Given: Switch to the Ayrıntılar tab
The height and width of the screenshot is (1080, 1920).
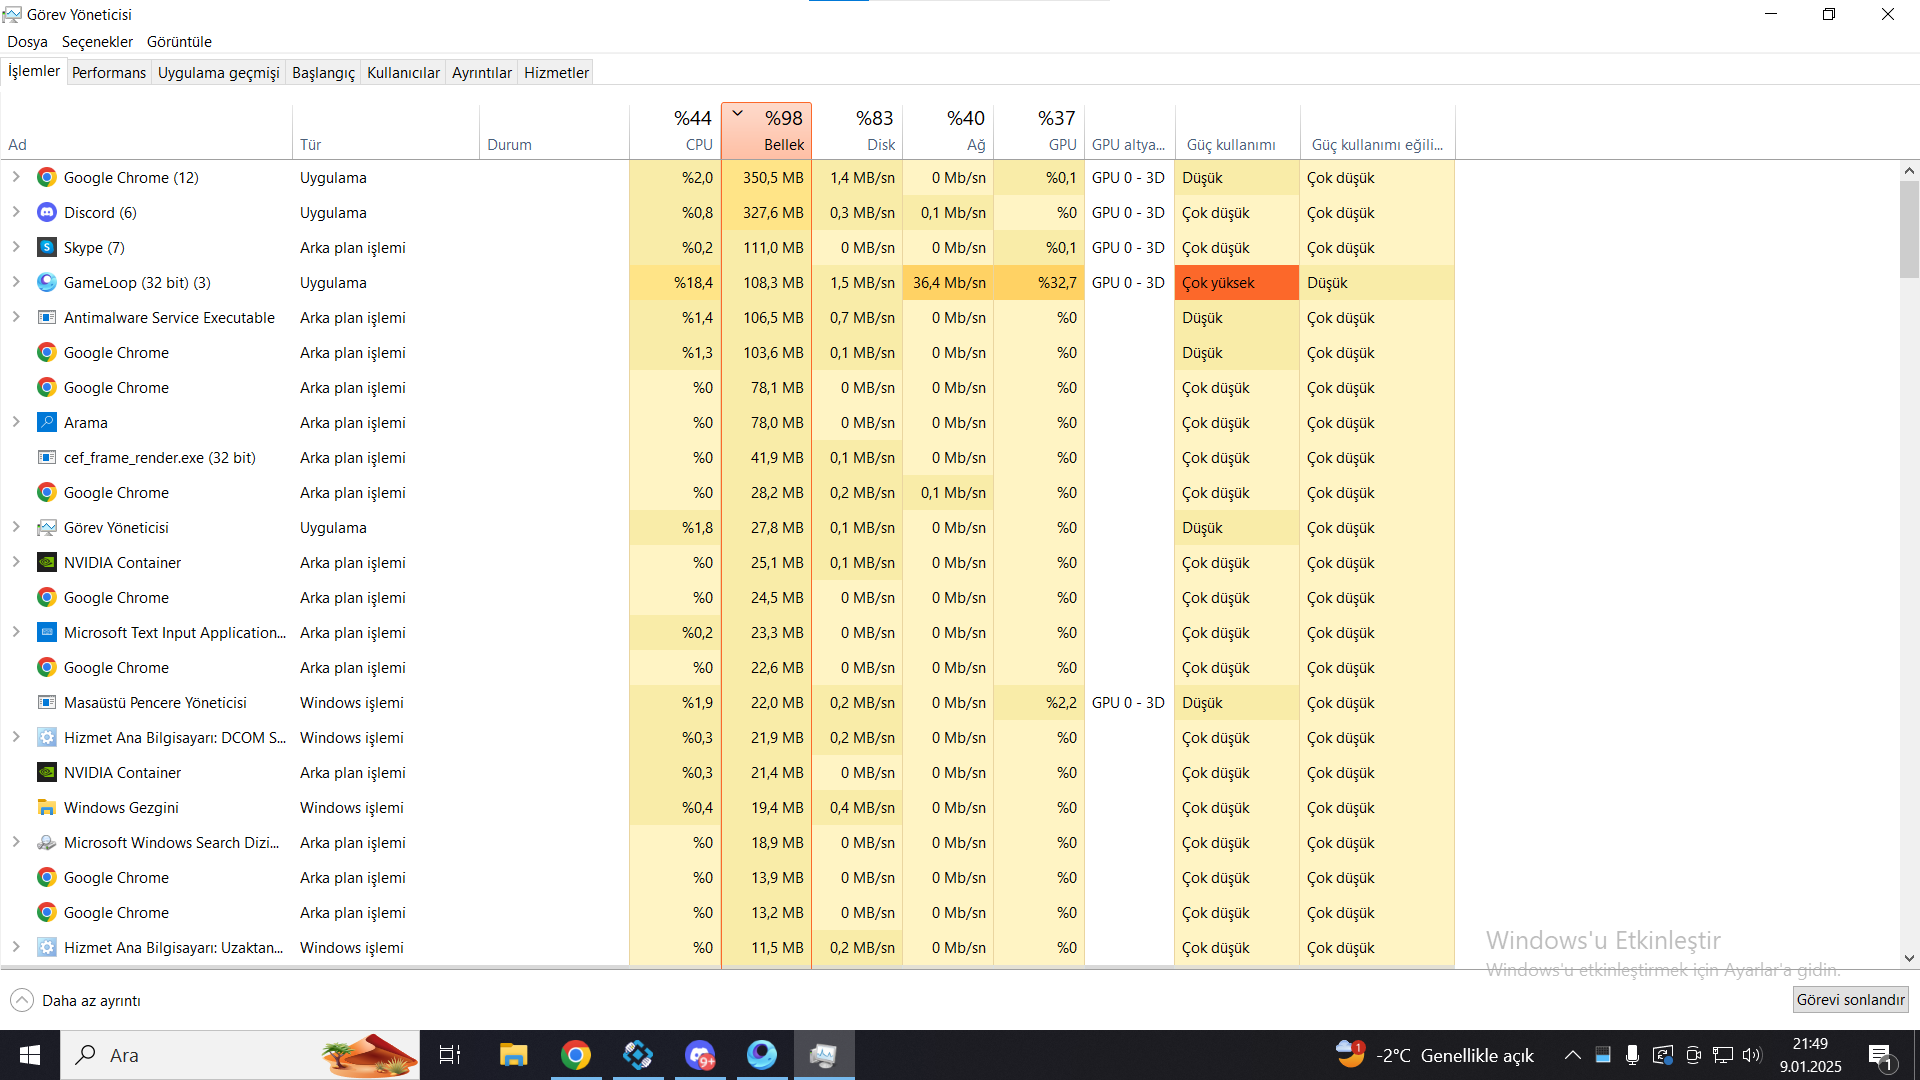Looking at the screenshot, I should coord(481,72).
